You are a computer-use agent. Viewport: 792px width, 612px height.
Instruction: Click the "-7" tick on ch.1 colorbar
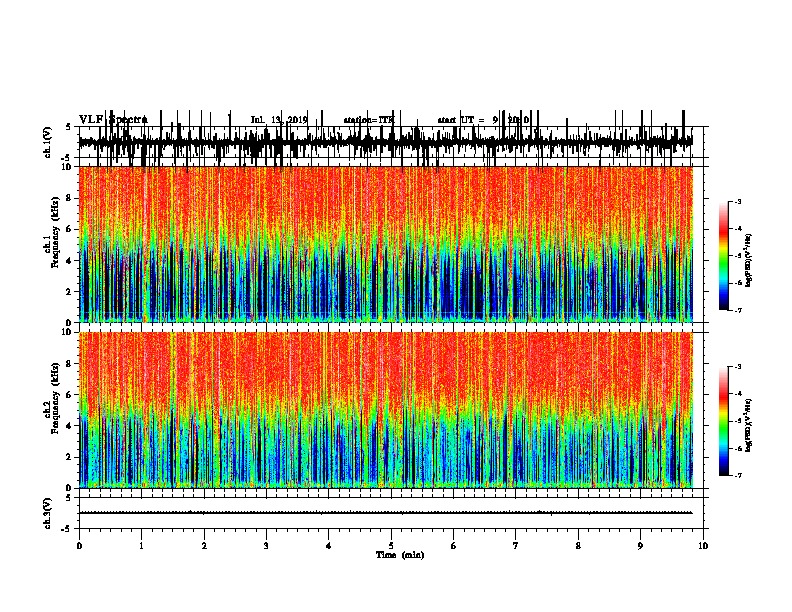point(738,310)
